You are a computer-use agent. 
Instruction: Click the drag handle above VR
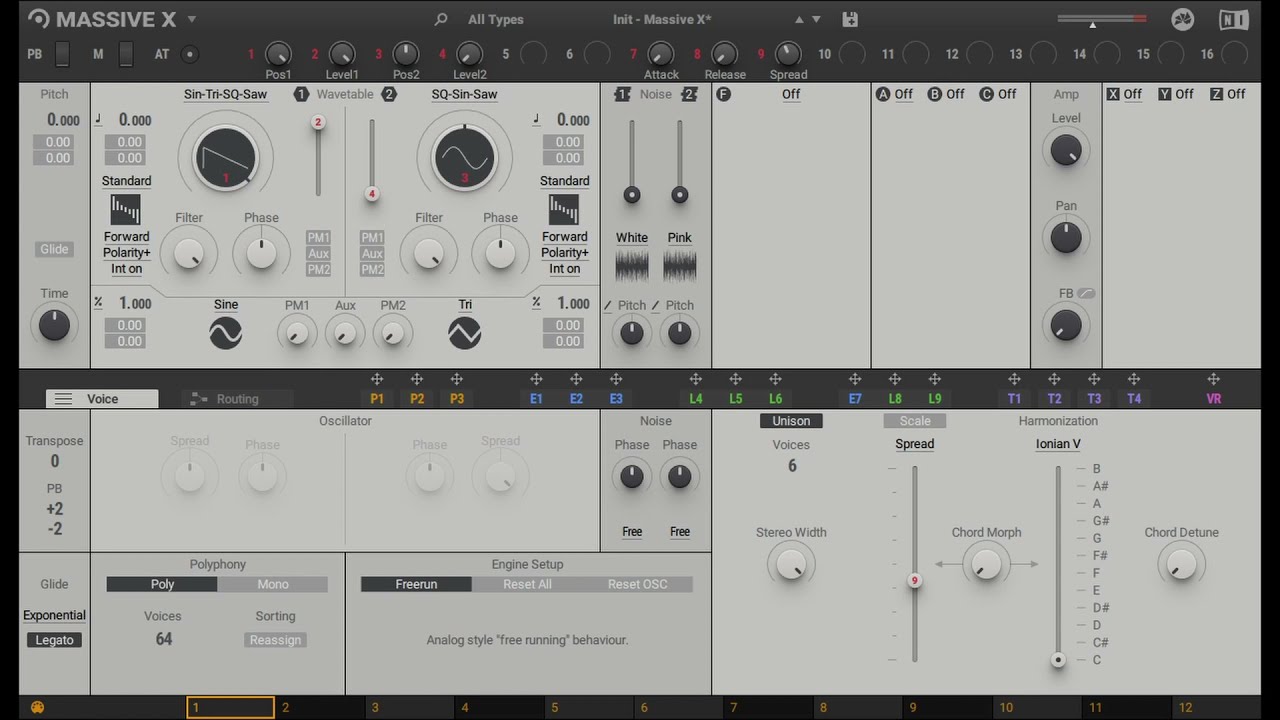click(x=1213, y=379)
